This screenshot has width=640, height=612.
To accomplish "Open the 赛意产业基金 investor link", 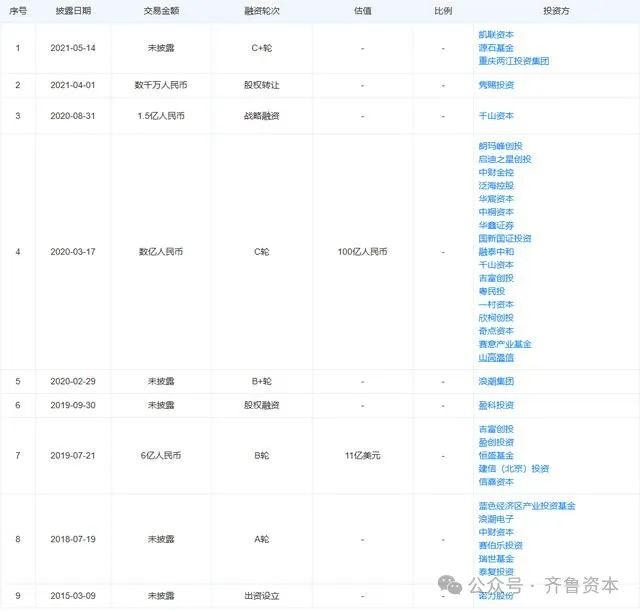I will (x=505, y=344).
